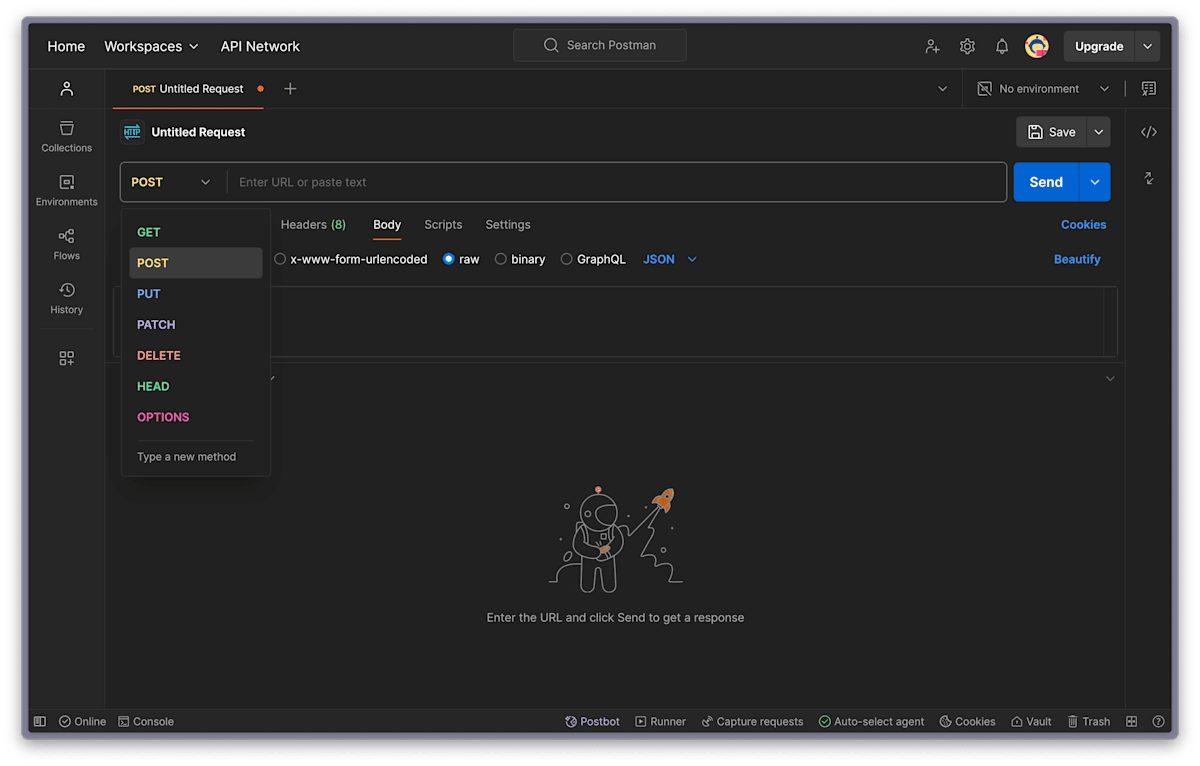Open the Save options arrow
Image resolution: width=1200 pixels, height=766 pixels.
pyautogui.click(x=1099, y=132)
